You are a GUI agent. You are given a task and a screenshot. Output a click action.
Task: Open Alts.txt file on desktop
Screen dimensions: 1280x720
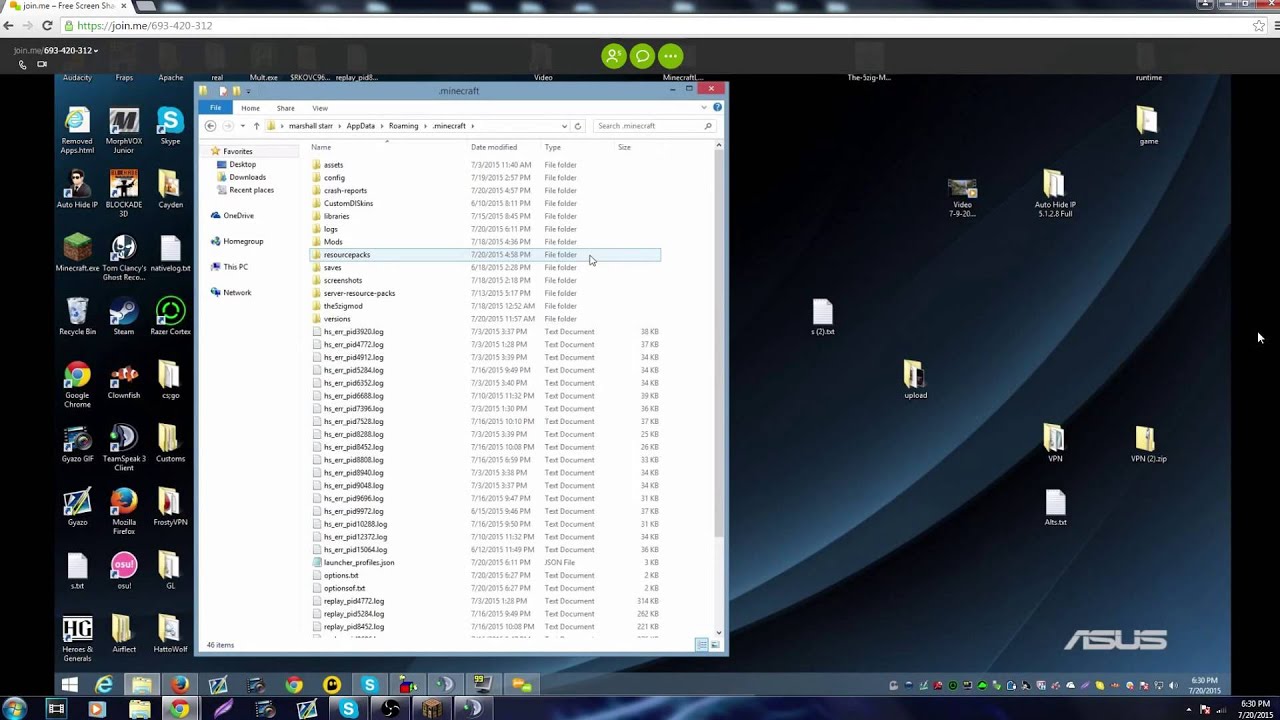pyautogui.click(x=1055, y=507)
